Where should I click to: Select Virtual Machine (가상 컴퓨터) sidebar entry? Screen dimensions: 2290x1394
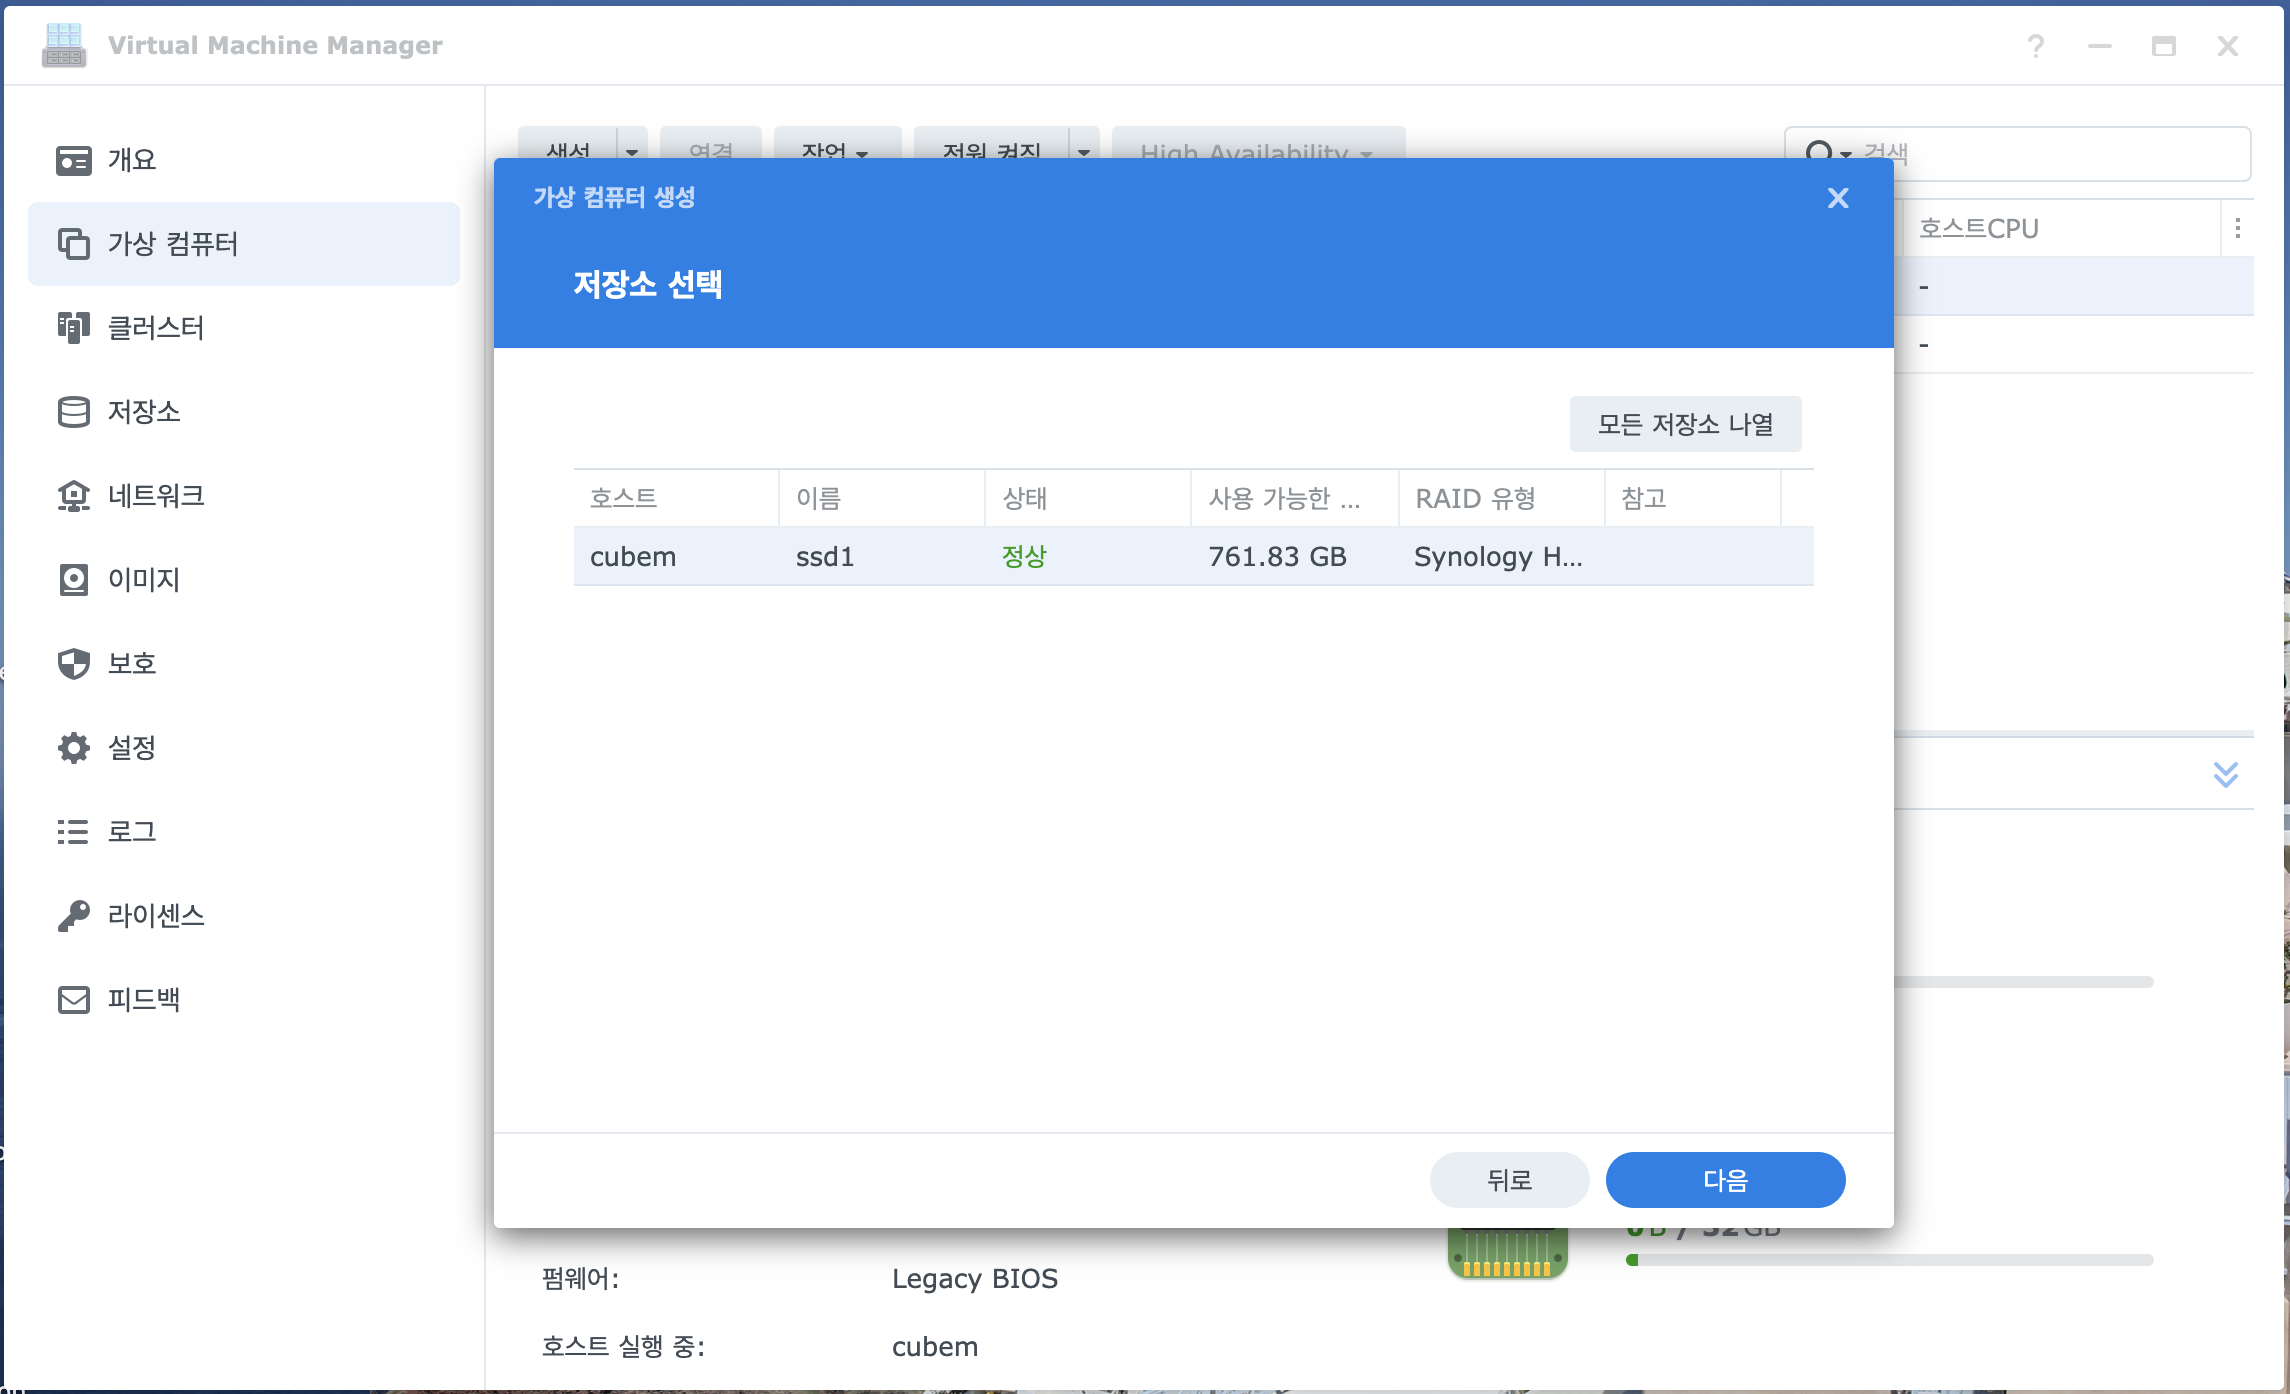click(172, 244)
